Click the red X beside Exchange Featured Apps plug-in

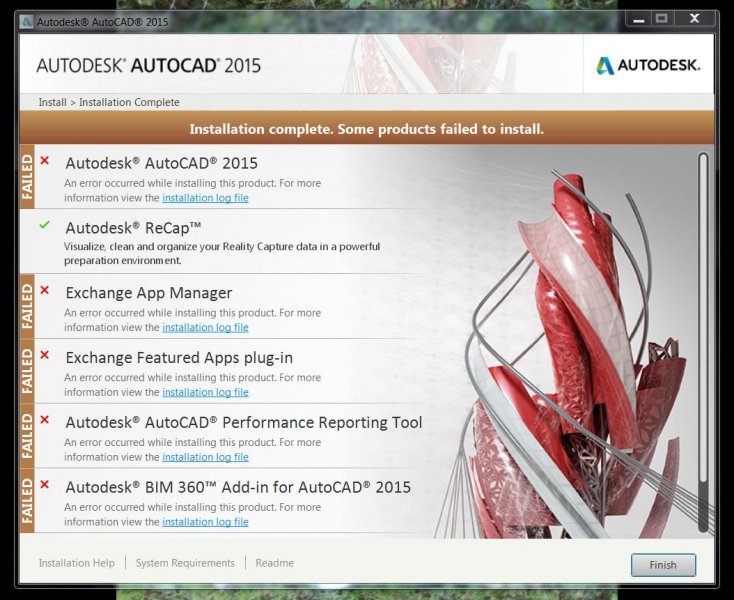[x=44, y=355]
